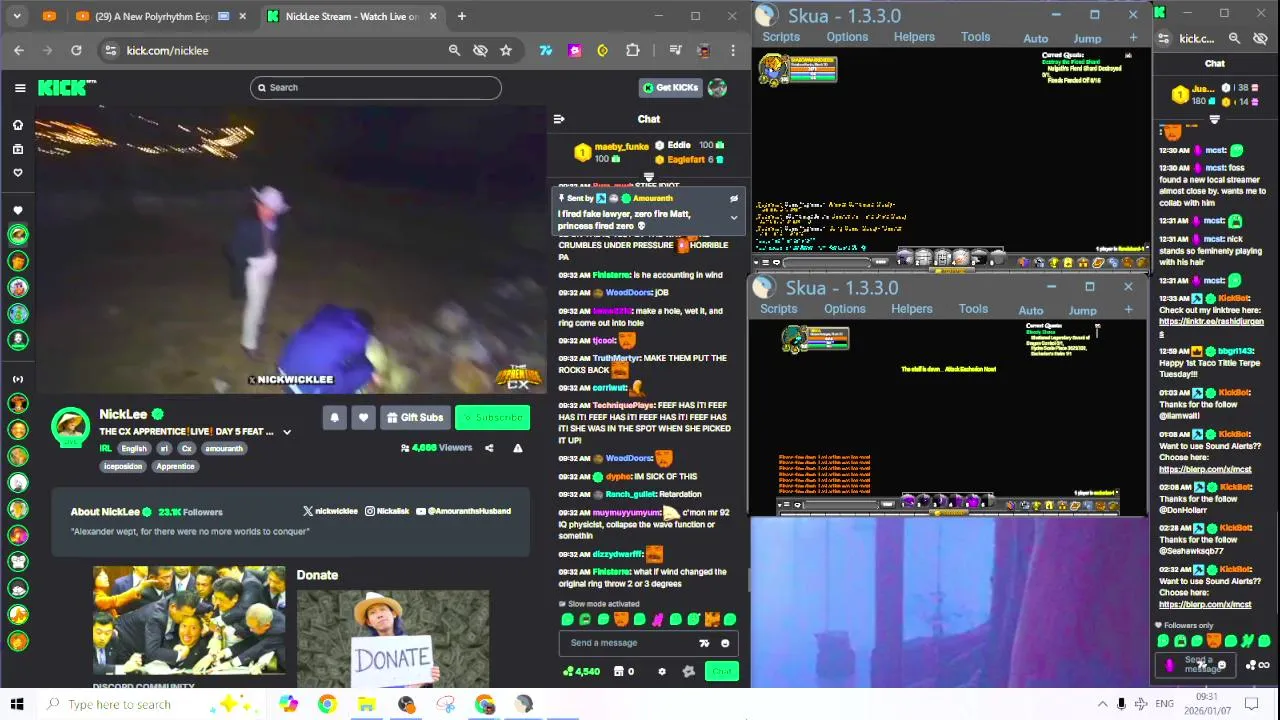Open the kicks balance 4,540 indicator
The width and height of the screenshot is (1280, 720).
click(x=581, y=672)
